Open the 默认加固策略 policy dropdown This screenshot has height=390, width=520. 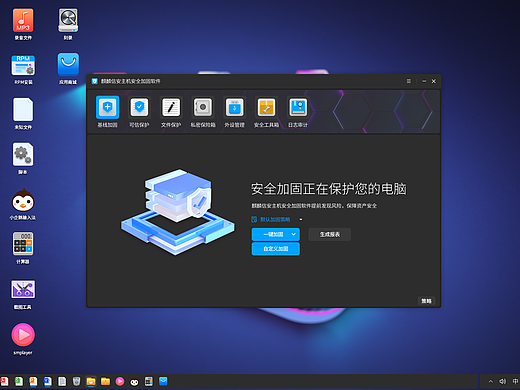277,219
